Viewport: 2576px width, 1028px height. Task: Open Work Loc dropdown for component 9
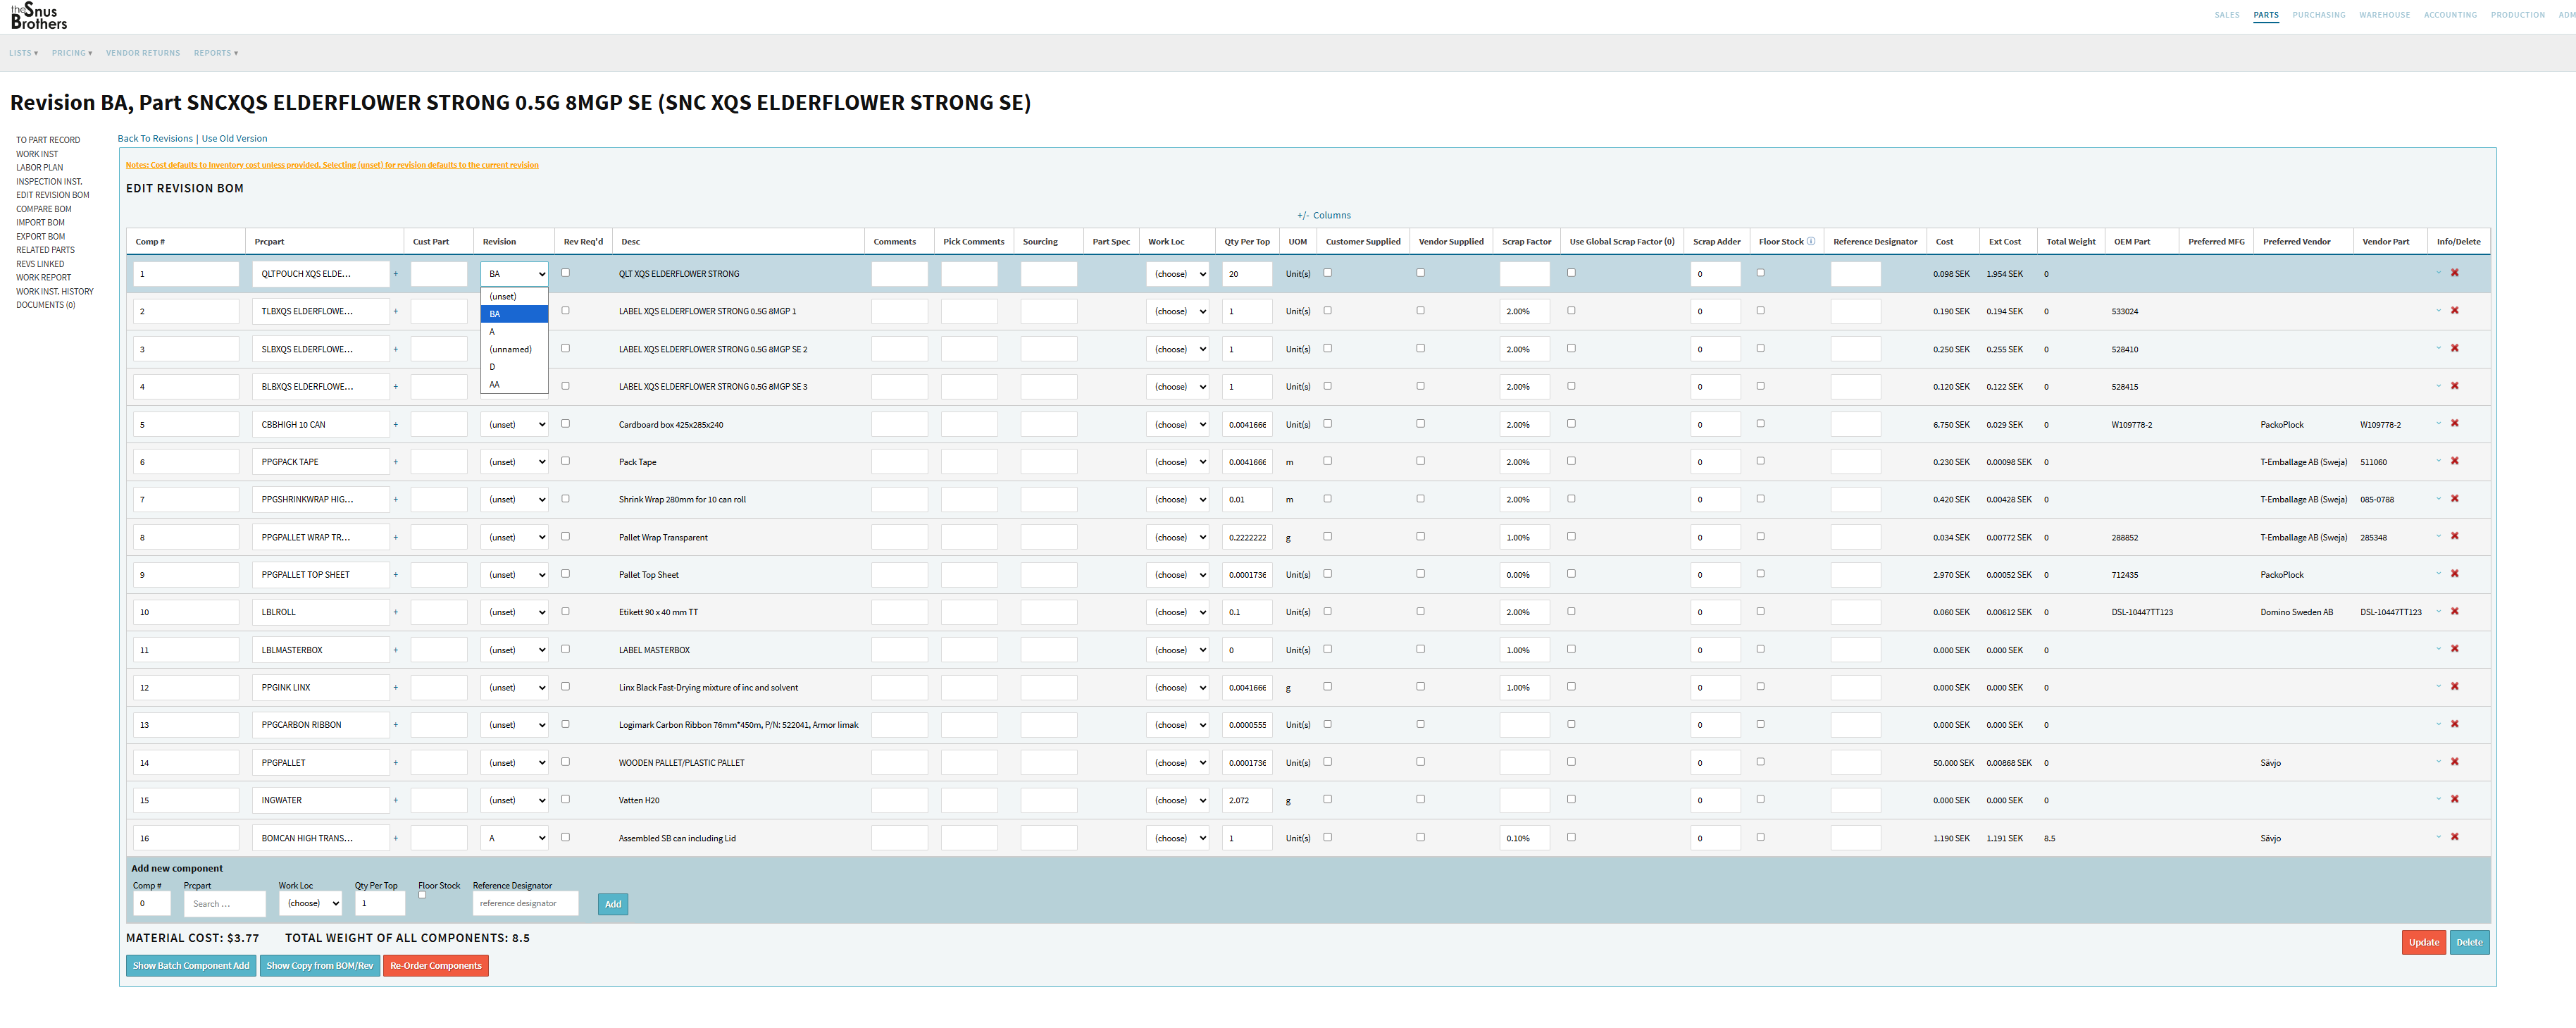pos(1177,575)
